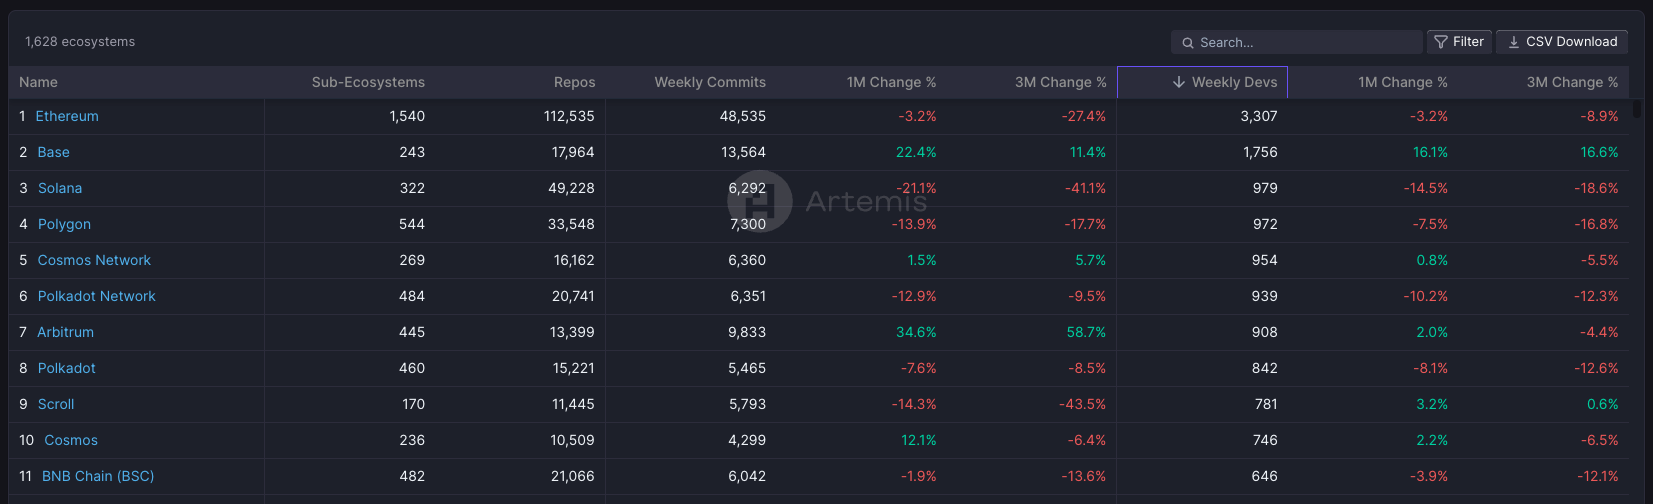Click Solana's repos value 49,228
Screen dimensions: 1653x504
click(x=571, y=188)
